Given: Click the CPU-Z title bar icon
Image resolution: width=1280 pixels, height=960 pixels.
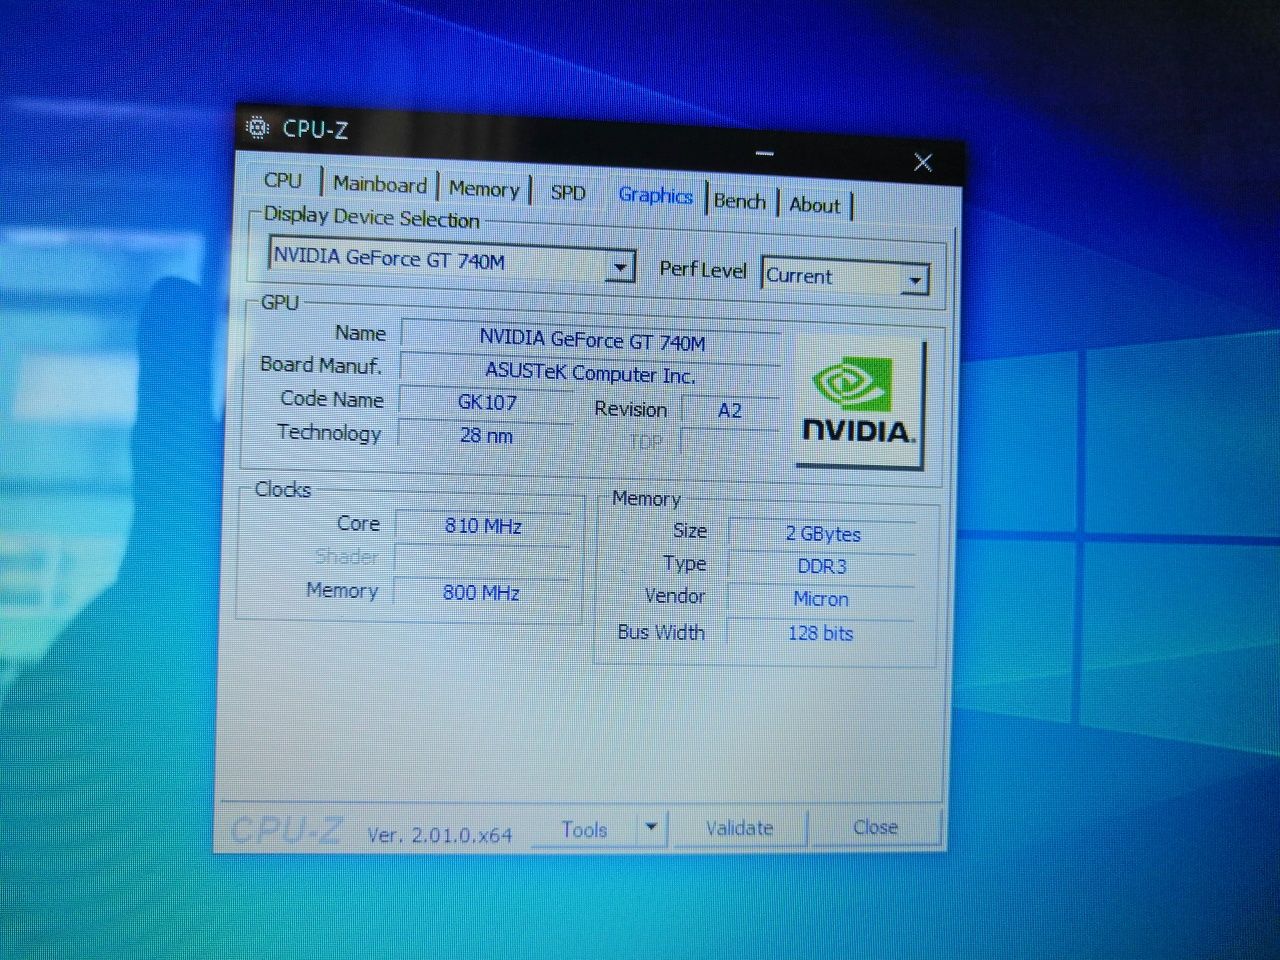Looking at the screenshot, I should tap(257, 127).
